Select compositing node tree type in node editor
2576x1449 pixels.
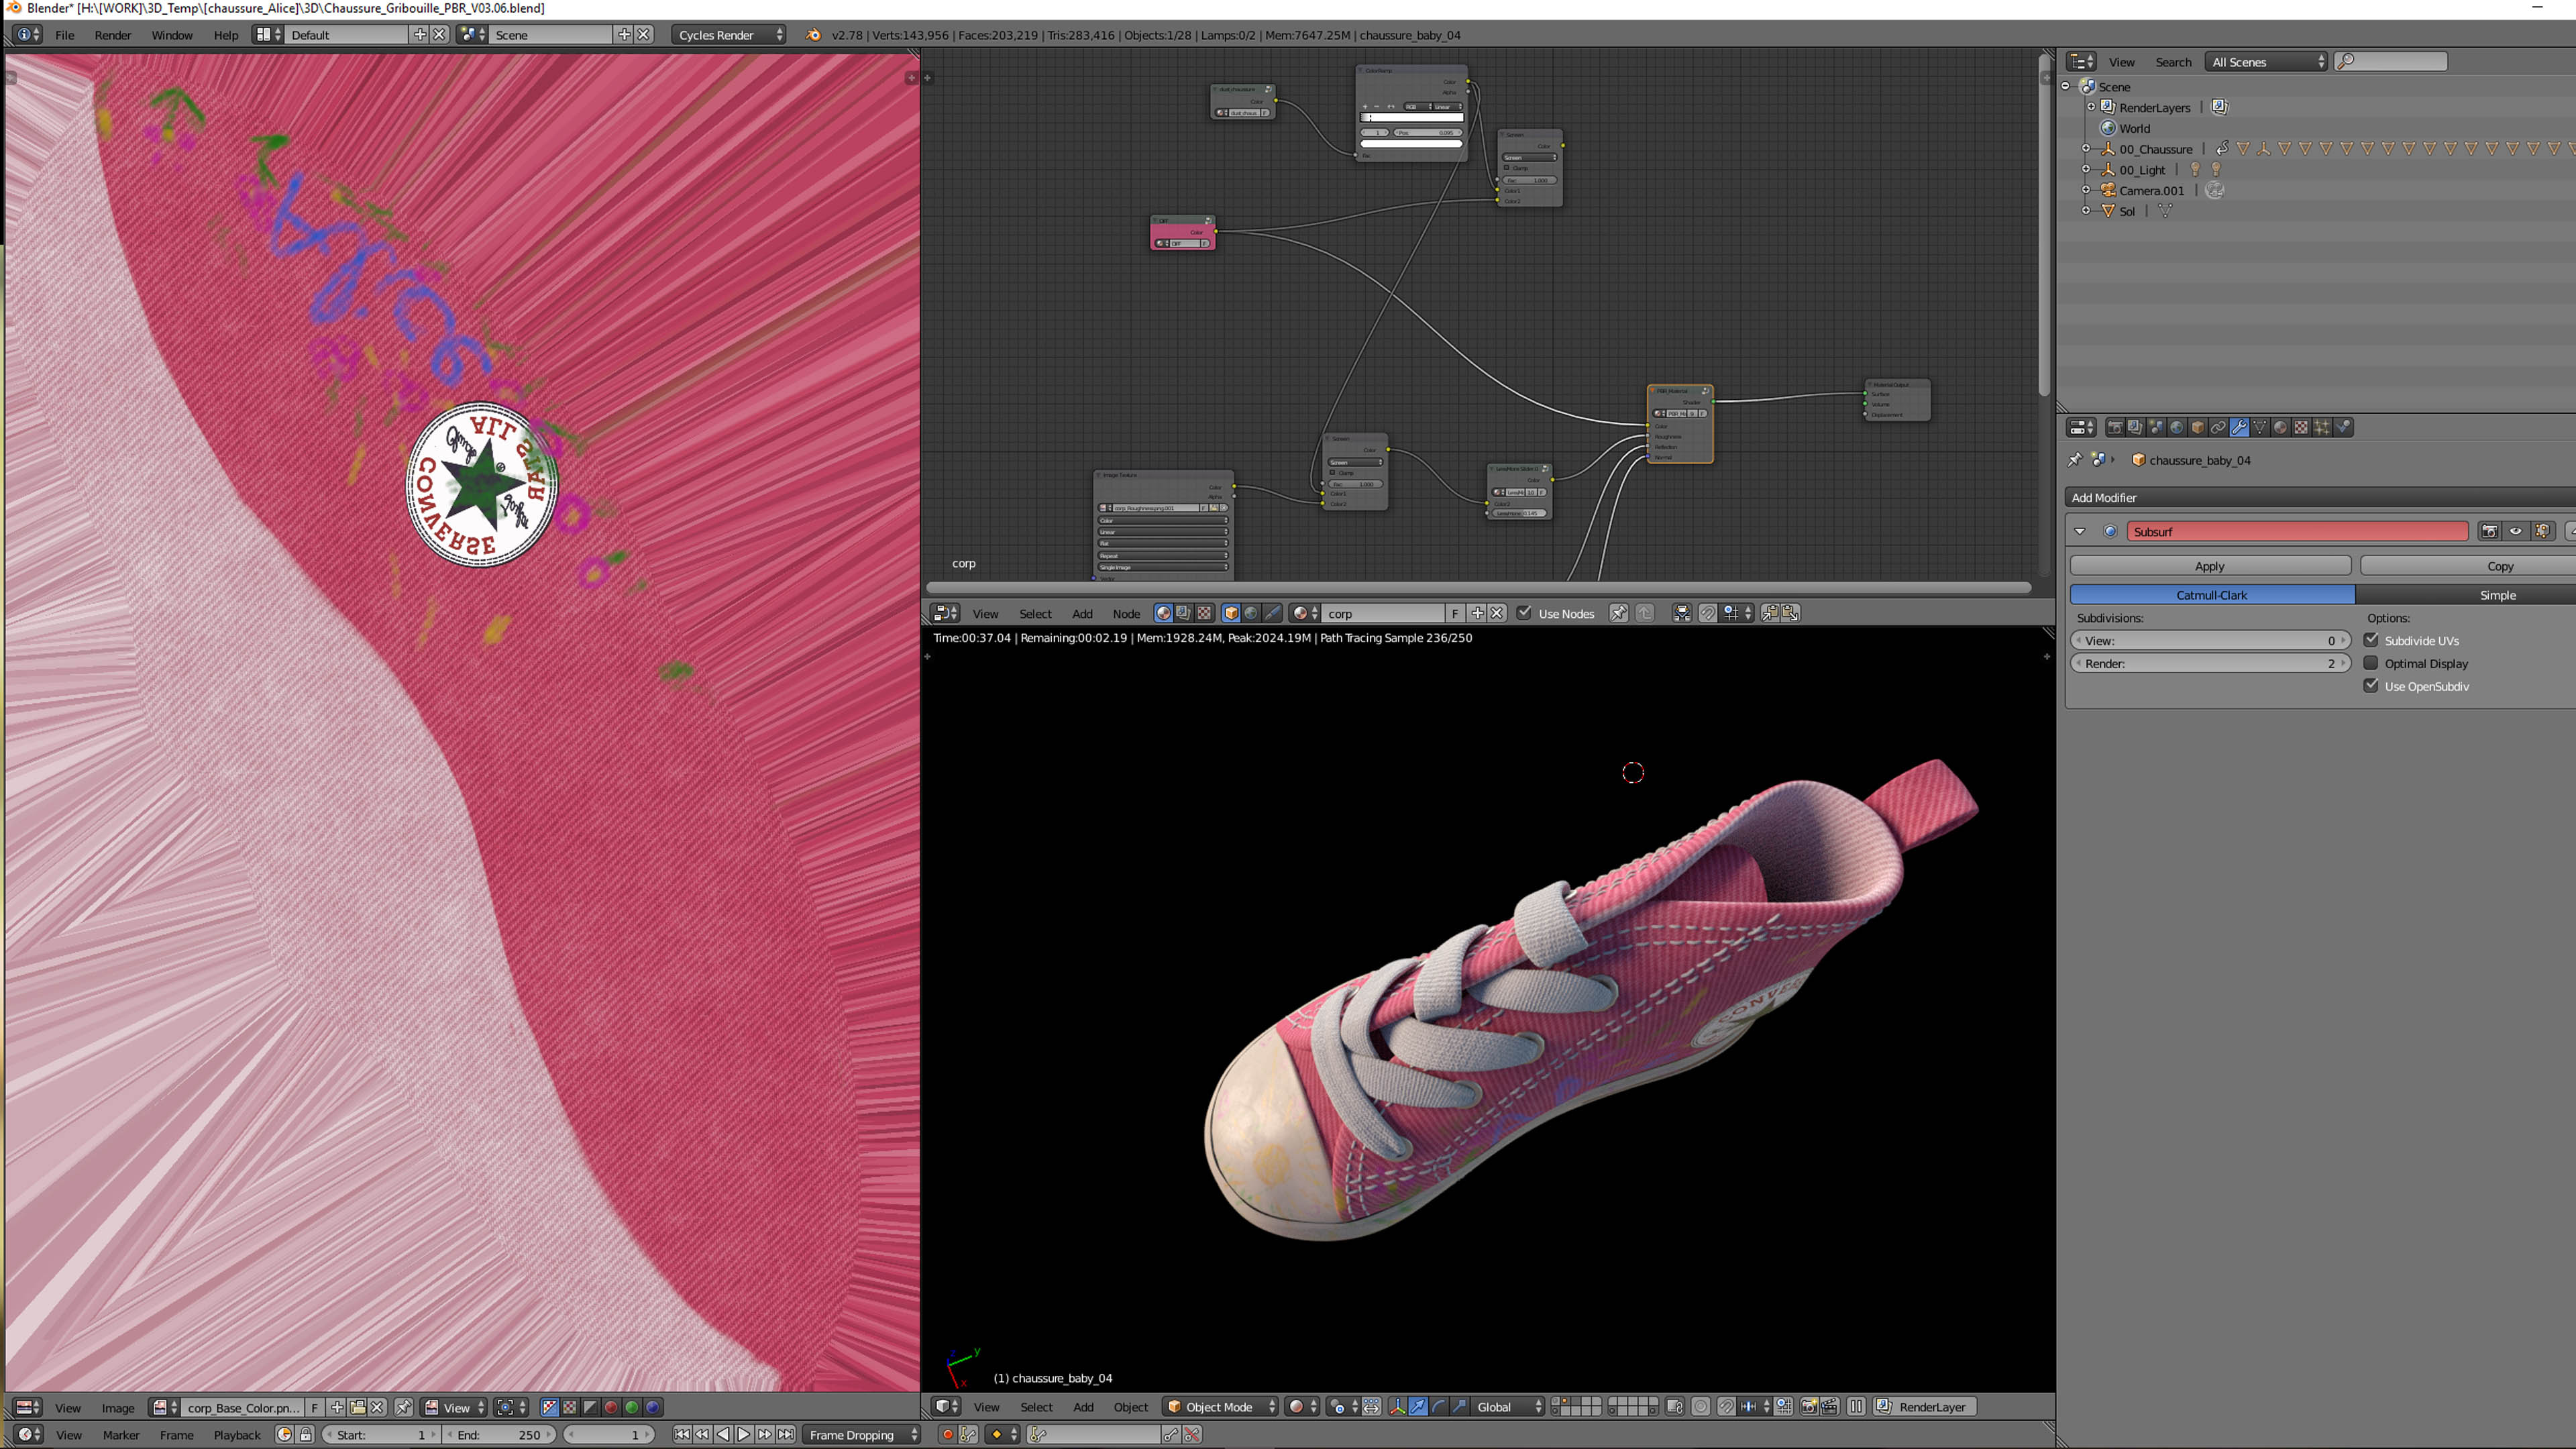tap(1183, 613)
